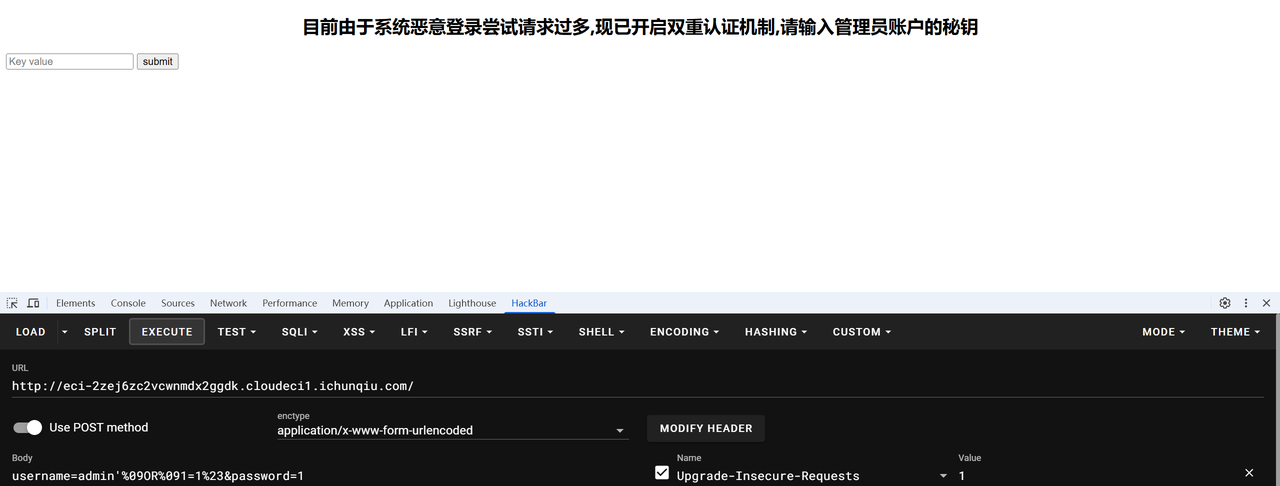Switch to the Network tab
Image resolution: width=1280 pixels, height=486 pixels.
pos(228,303)
